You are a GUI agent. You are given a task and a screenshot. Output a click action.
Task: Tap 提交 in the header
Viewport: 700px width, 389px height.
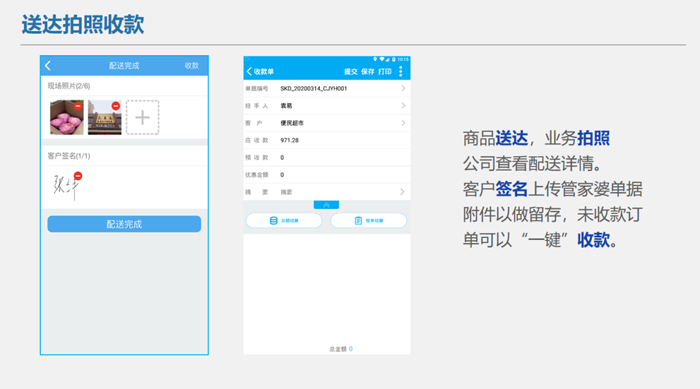350,71
